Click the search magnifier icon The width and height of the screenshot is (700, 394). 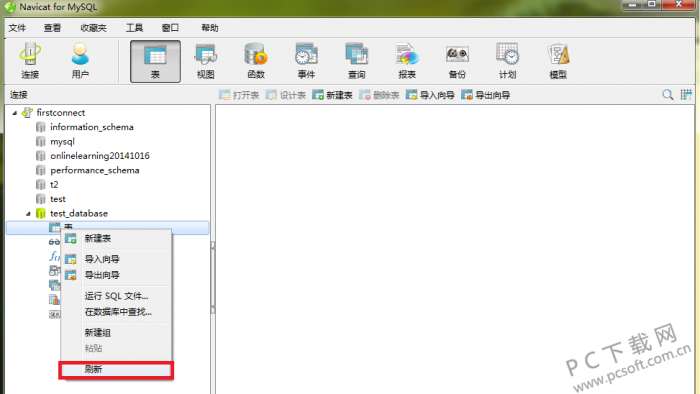[668, 95]
